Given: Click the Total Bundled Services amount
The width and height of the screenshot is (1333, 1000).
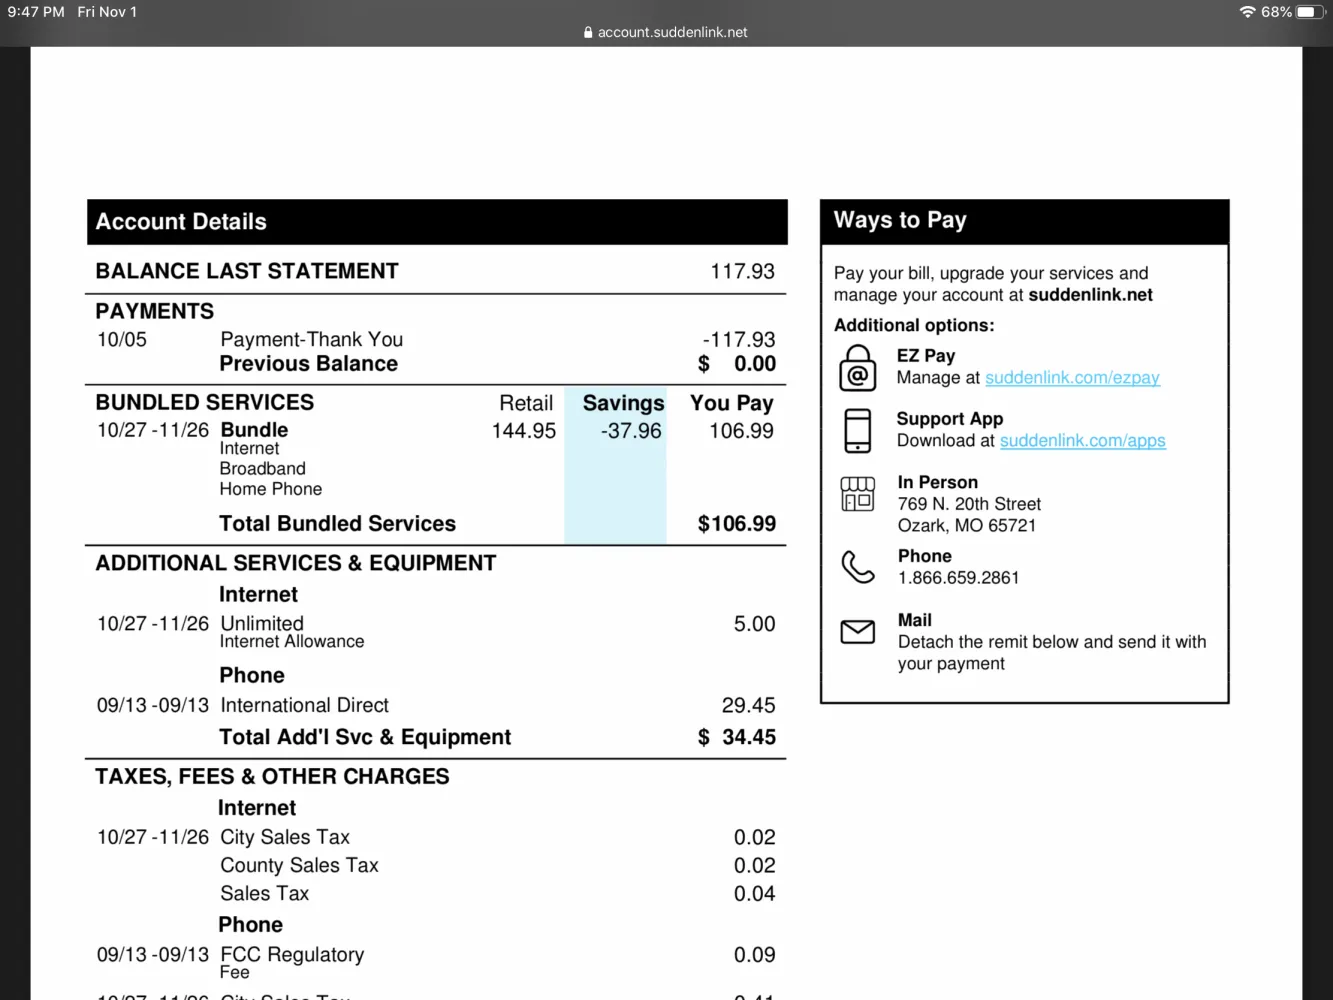Looking at the screenshot, I should [x=737, y=524].
